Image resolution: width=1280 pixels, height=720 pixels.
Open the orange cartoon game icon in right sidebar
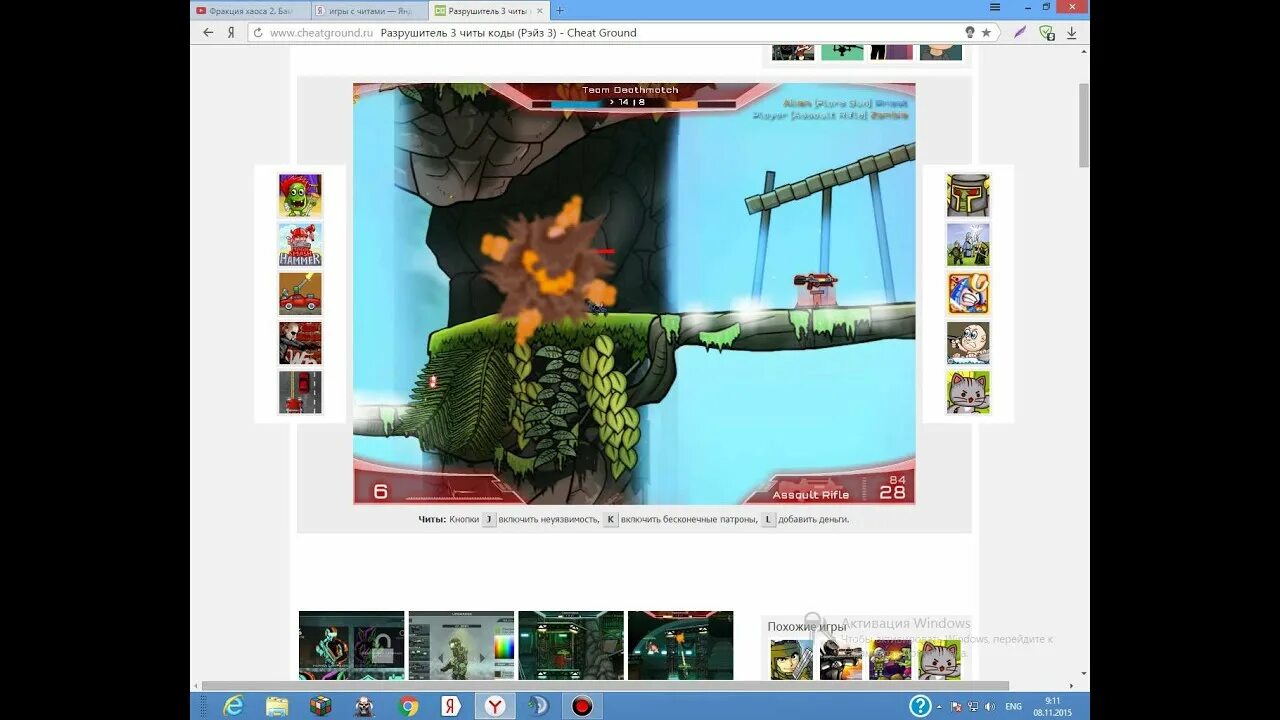tap(968, 294)
